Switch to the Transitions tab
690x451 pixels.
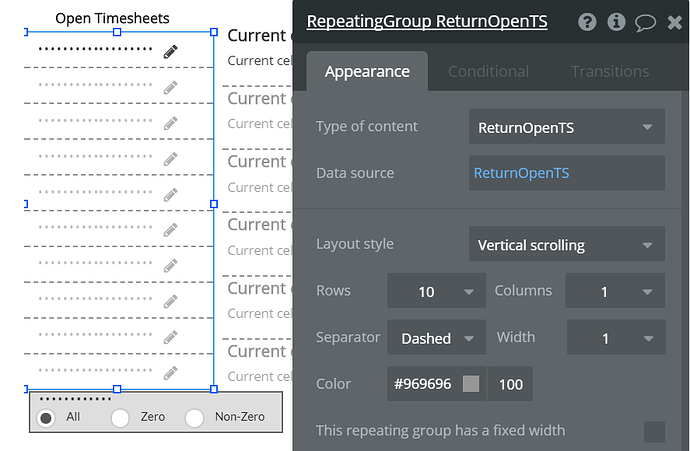(x=609, y=72)
